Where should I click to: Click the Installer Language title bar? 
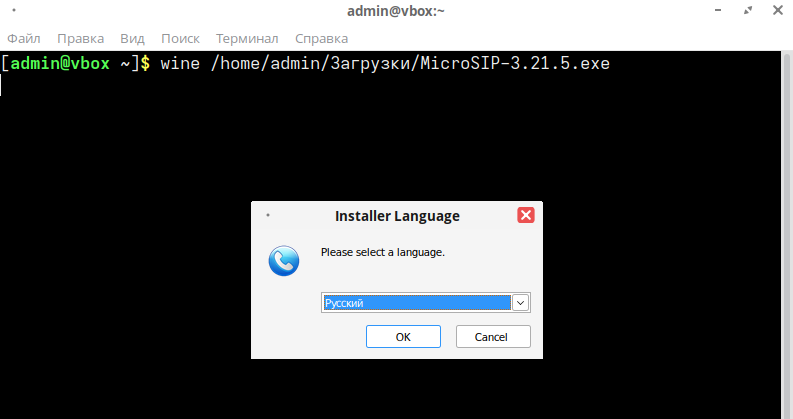pos(397,216)
